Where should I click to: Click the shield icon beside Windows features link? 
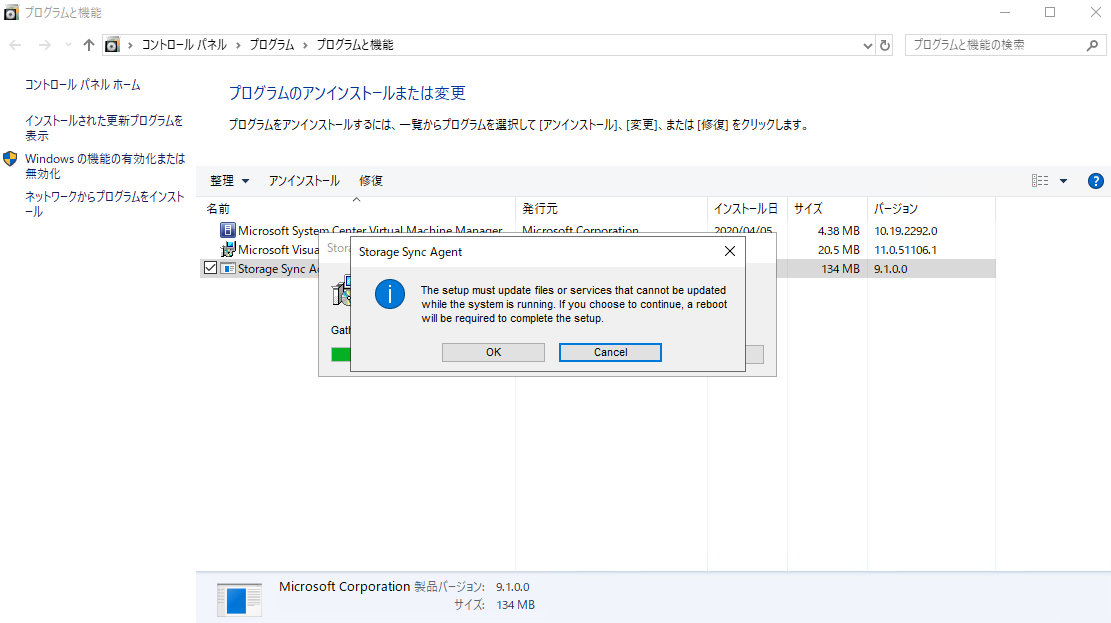pyautogui.click(x=10, y=159)
